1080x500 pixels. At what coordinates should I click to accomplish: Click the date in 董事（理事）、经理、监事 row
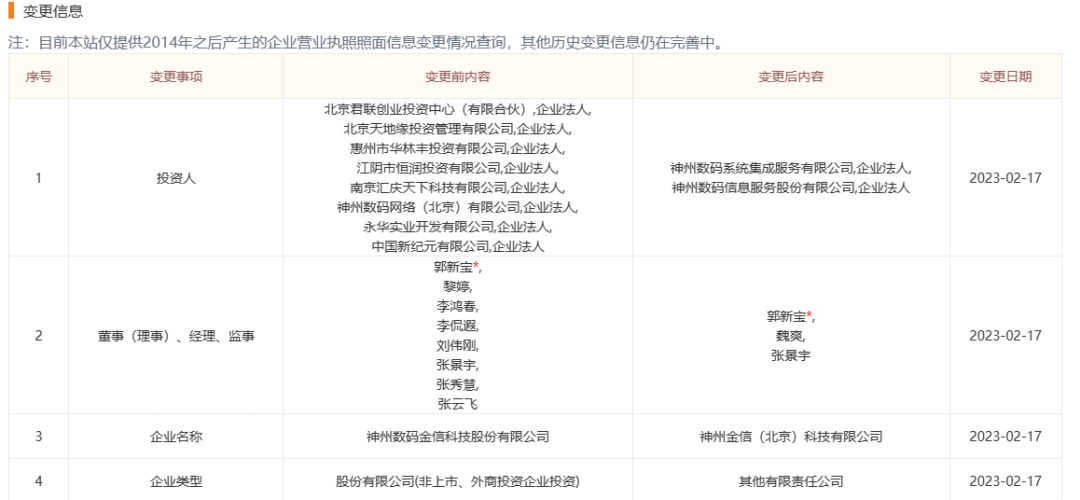click(x=1006, y=336)
